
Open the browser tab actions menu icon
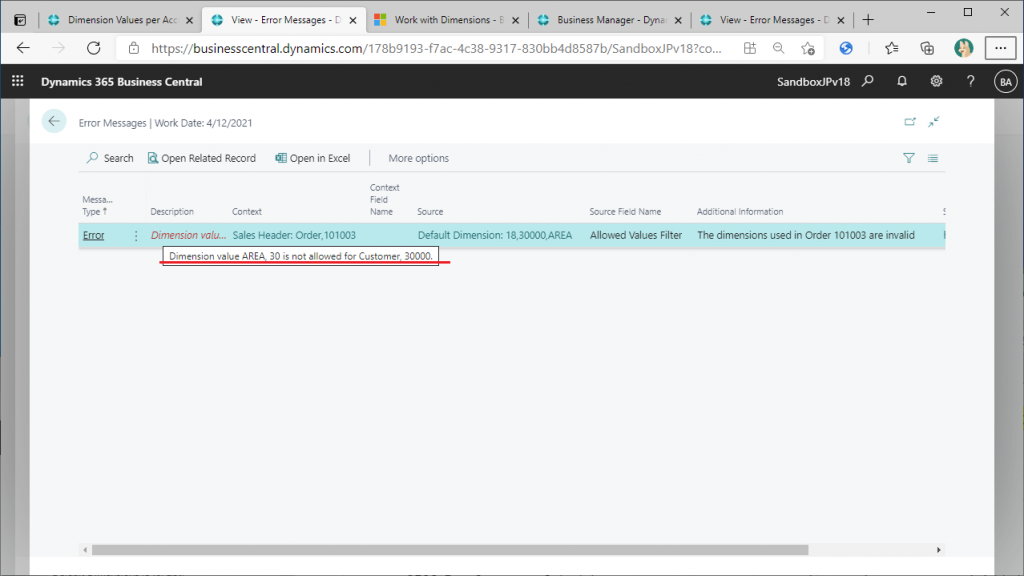20,20
